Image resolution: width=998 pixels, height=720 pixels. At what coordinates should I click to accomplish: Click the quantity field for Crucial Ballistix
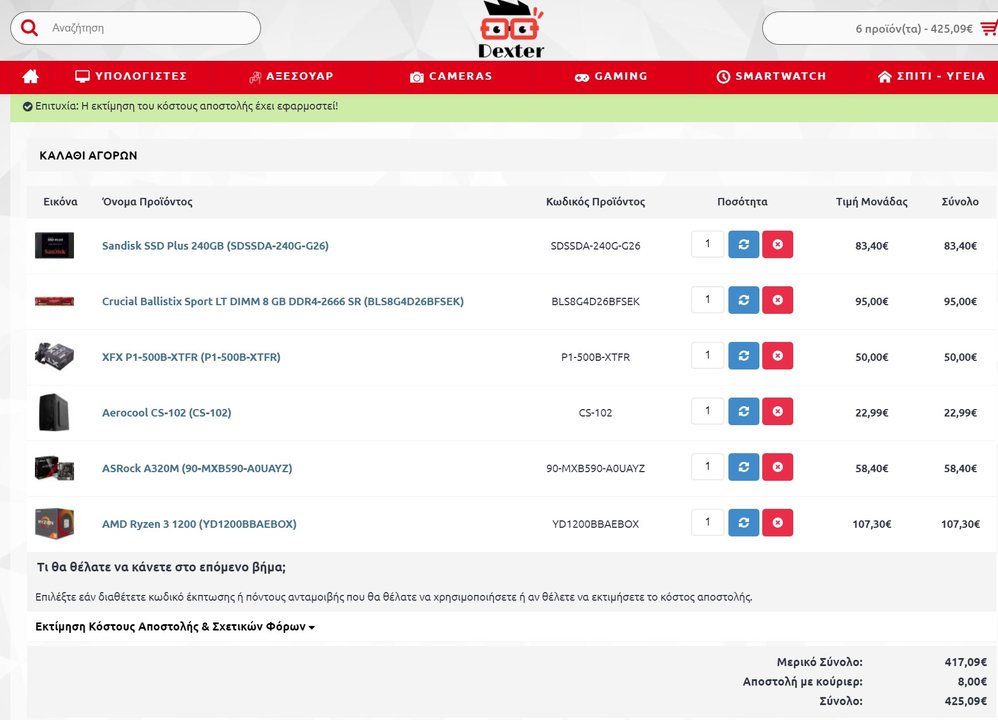coord(708,300)
